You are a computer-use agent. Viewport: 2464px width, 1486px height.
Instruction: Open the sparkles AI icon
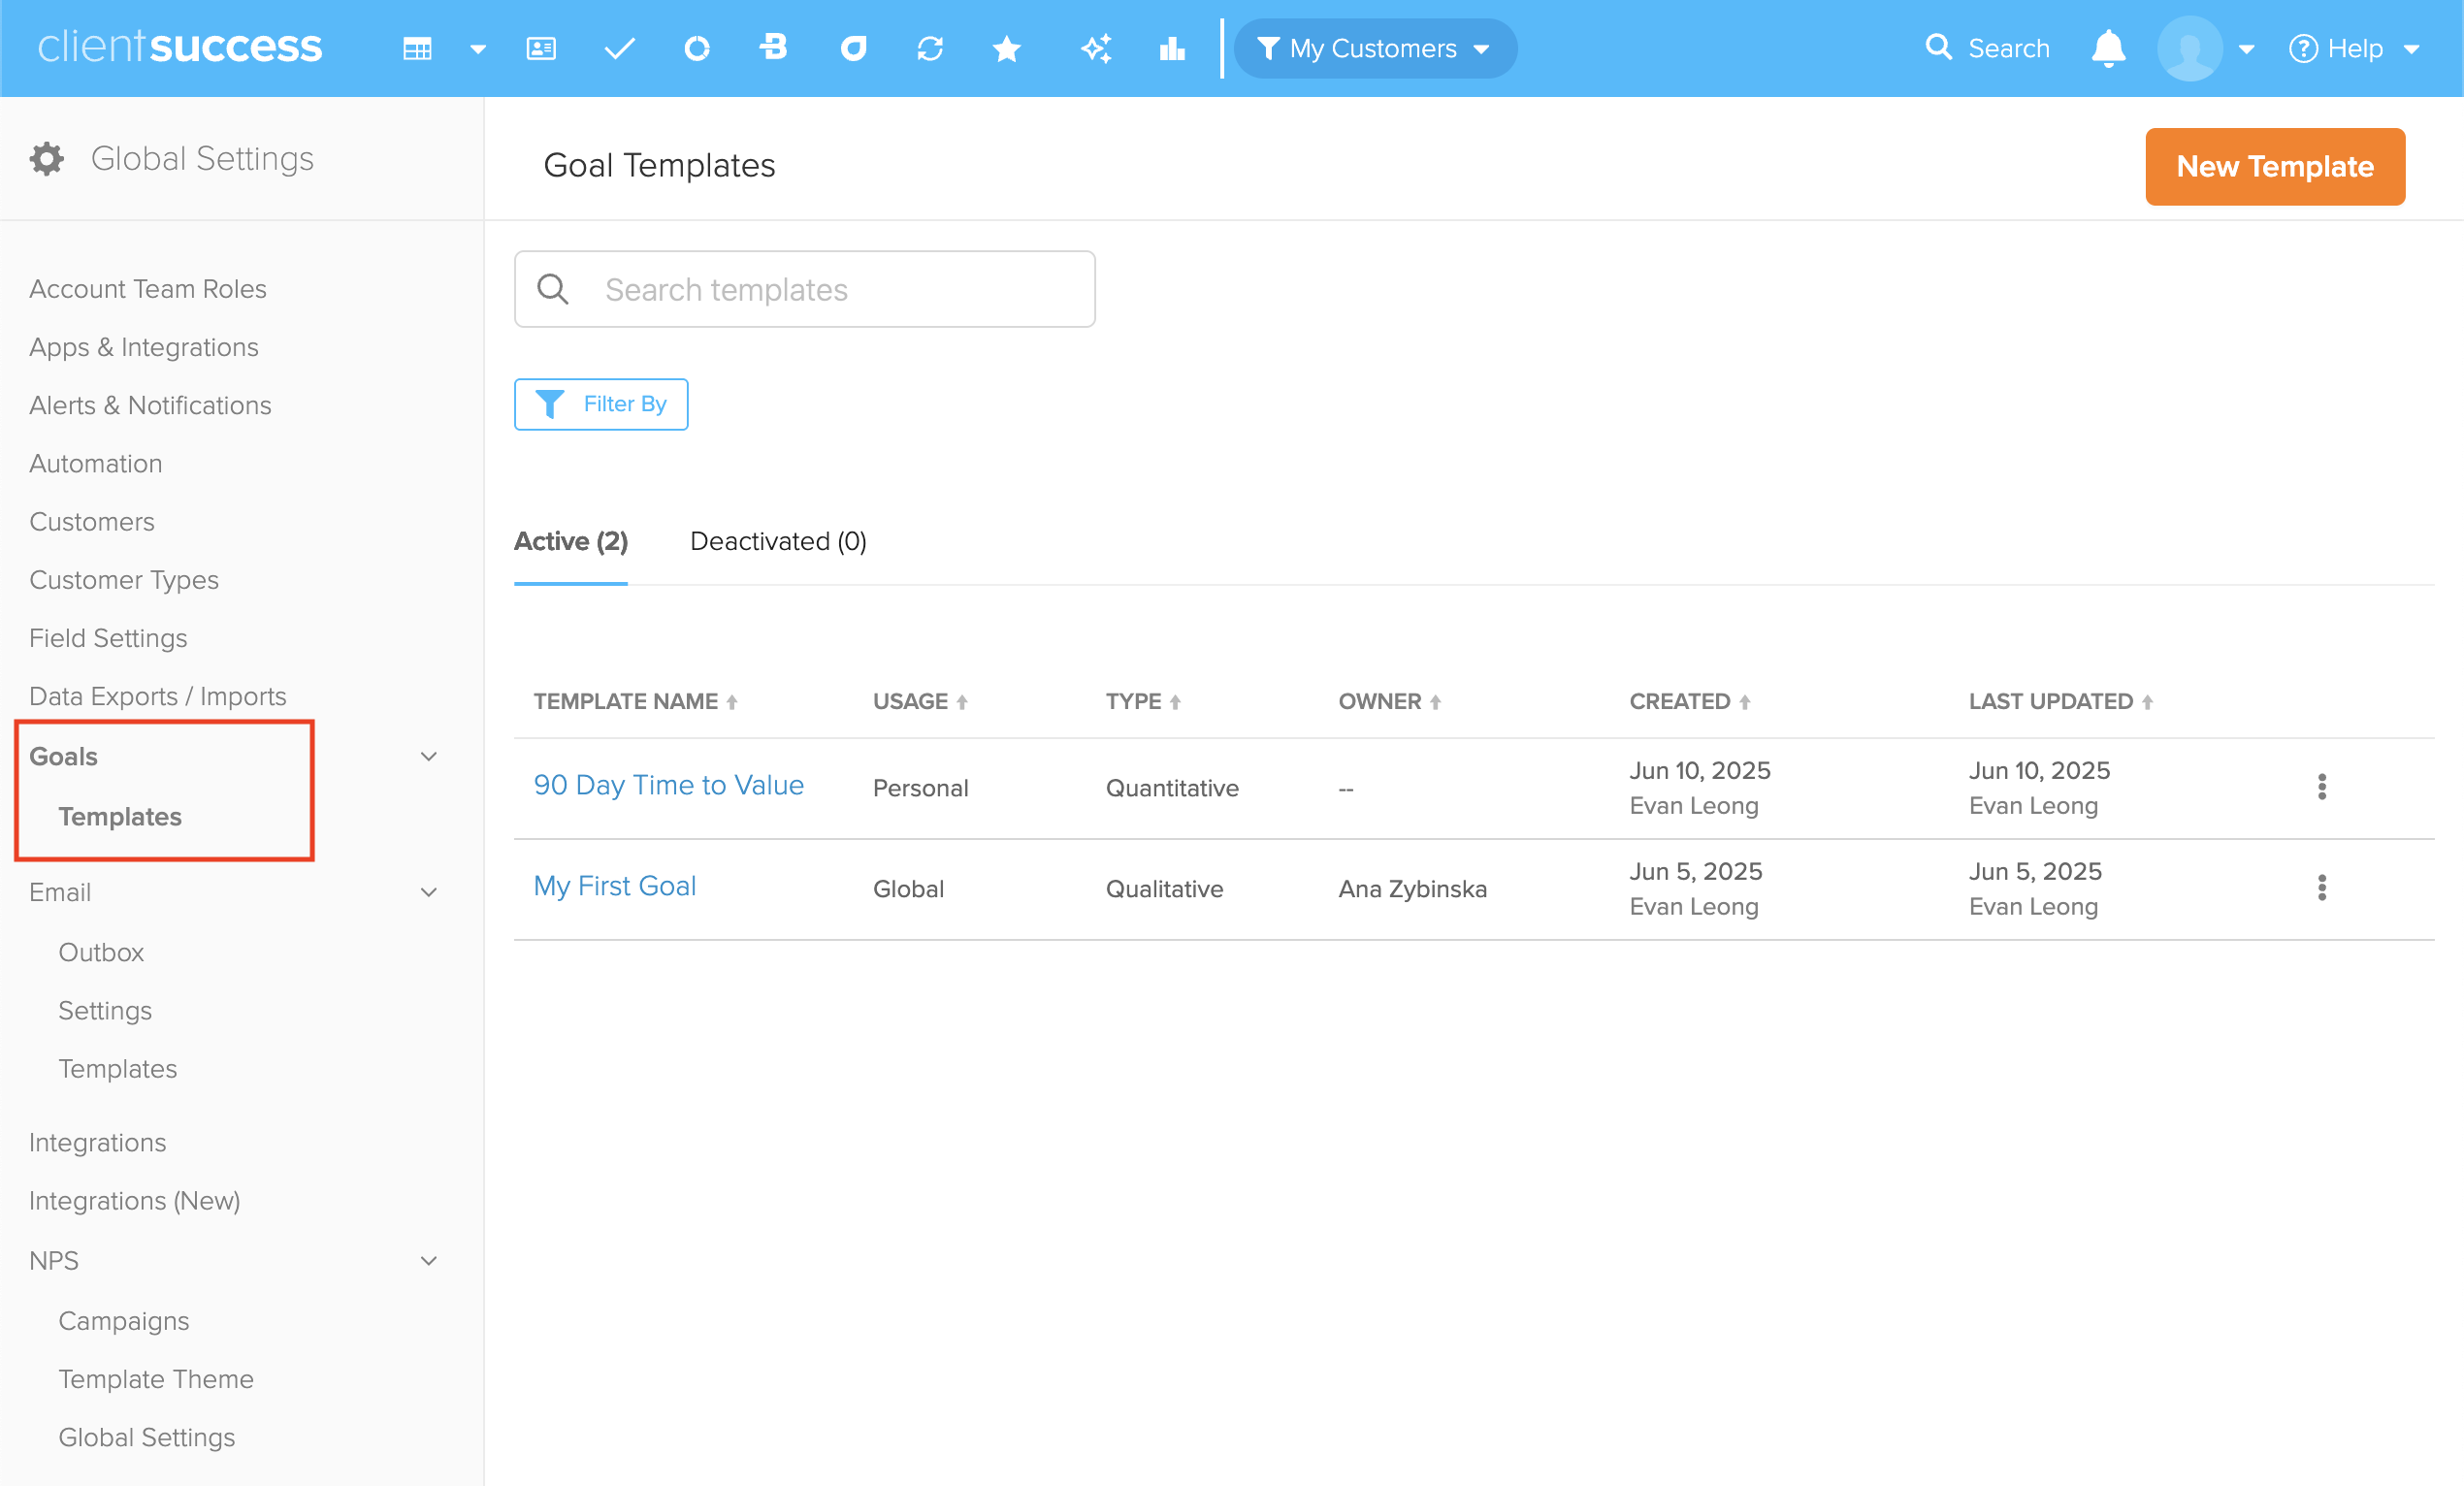(x=1096, y=48)
